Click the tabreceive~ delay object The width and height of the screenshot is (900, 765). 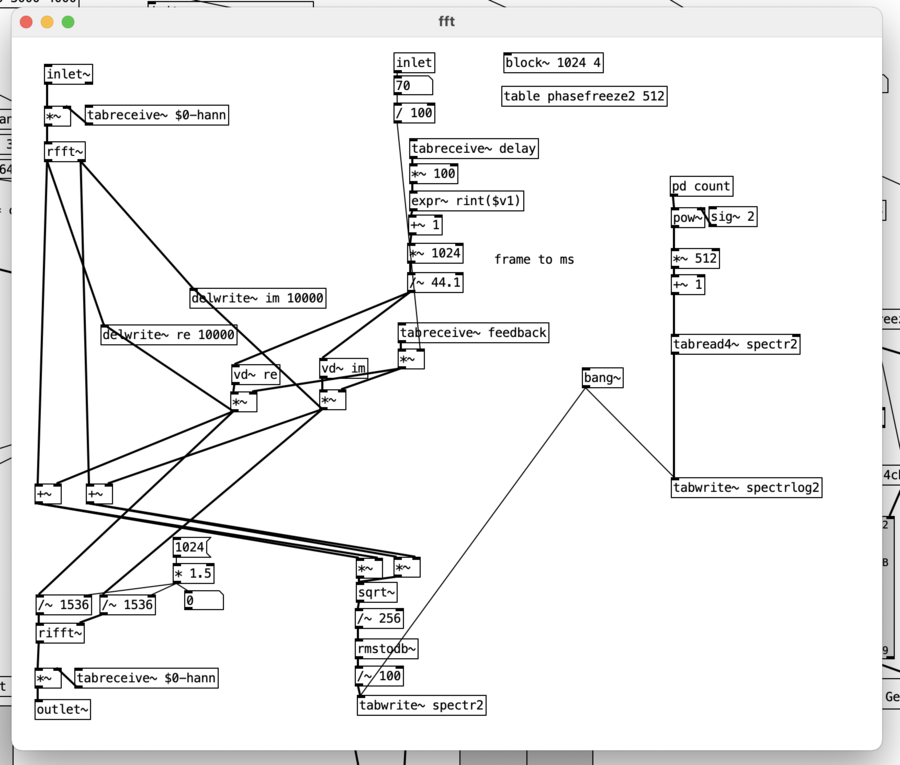point(474,148)
